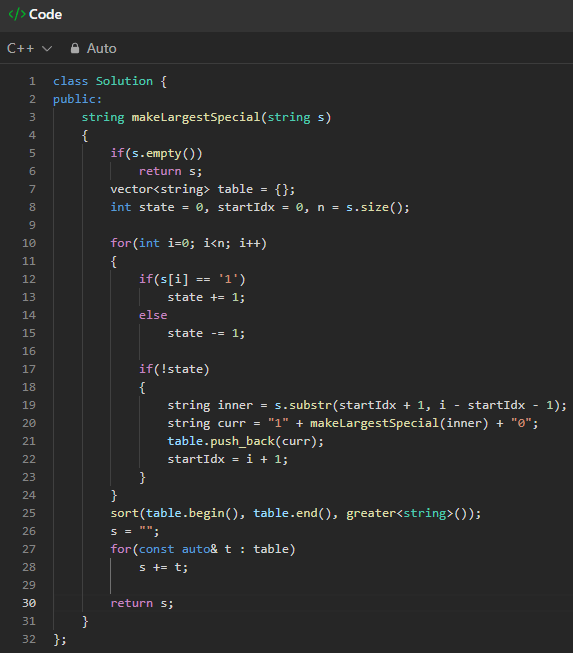Click 's = "";' on line 26

pyautogui.click(x=135, y=531)
